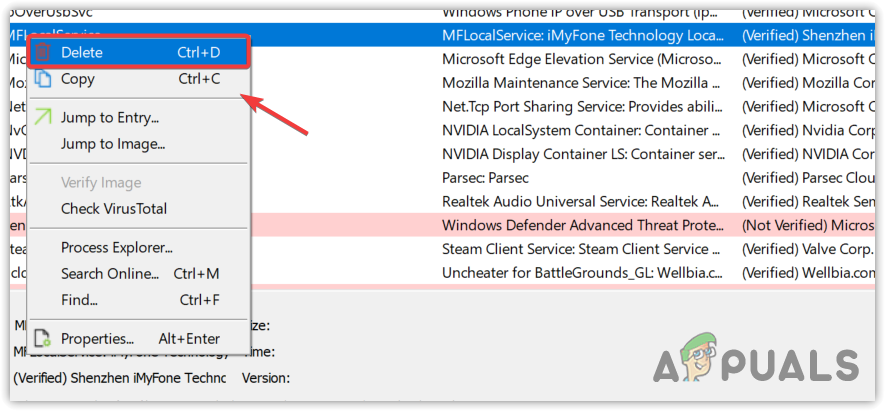Screen dimensions: 885x411
Task: Click the Verify Image menu entry
Action: point(101,183)
